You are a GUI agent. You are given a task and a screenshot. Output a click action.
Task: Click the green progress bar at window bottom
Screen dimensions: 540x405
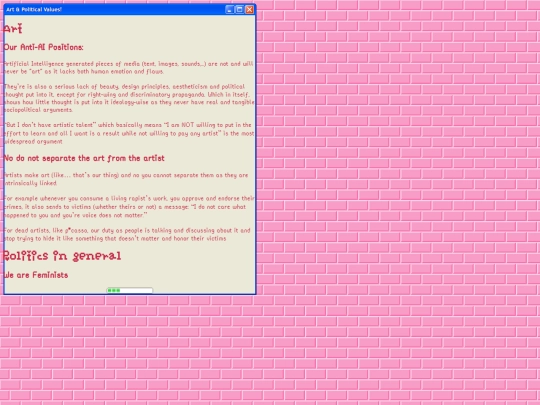tap(129, 290)
